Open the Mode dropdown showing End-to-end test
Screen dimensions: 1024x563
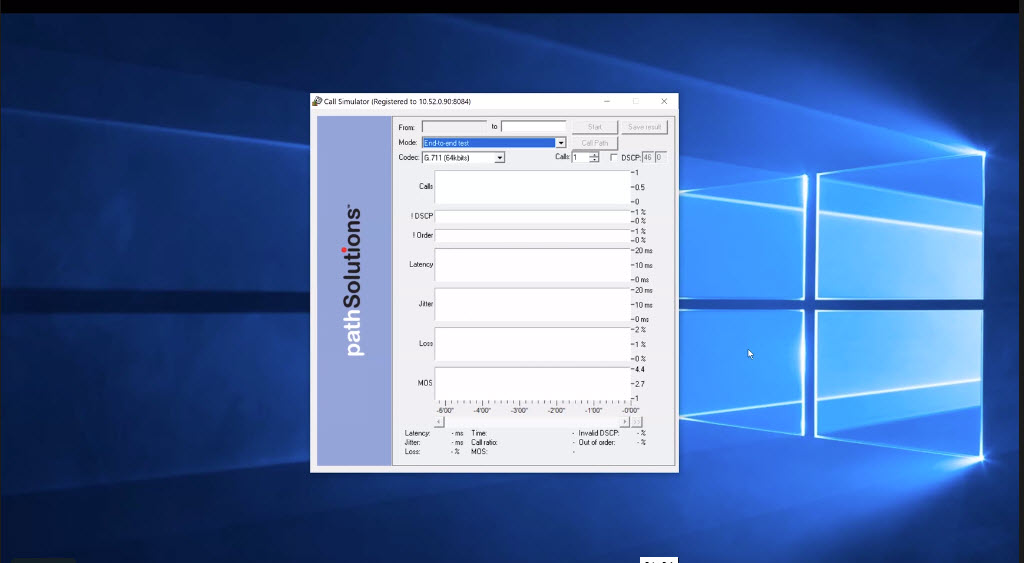tap(560, 143)
